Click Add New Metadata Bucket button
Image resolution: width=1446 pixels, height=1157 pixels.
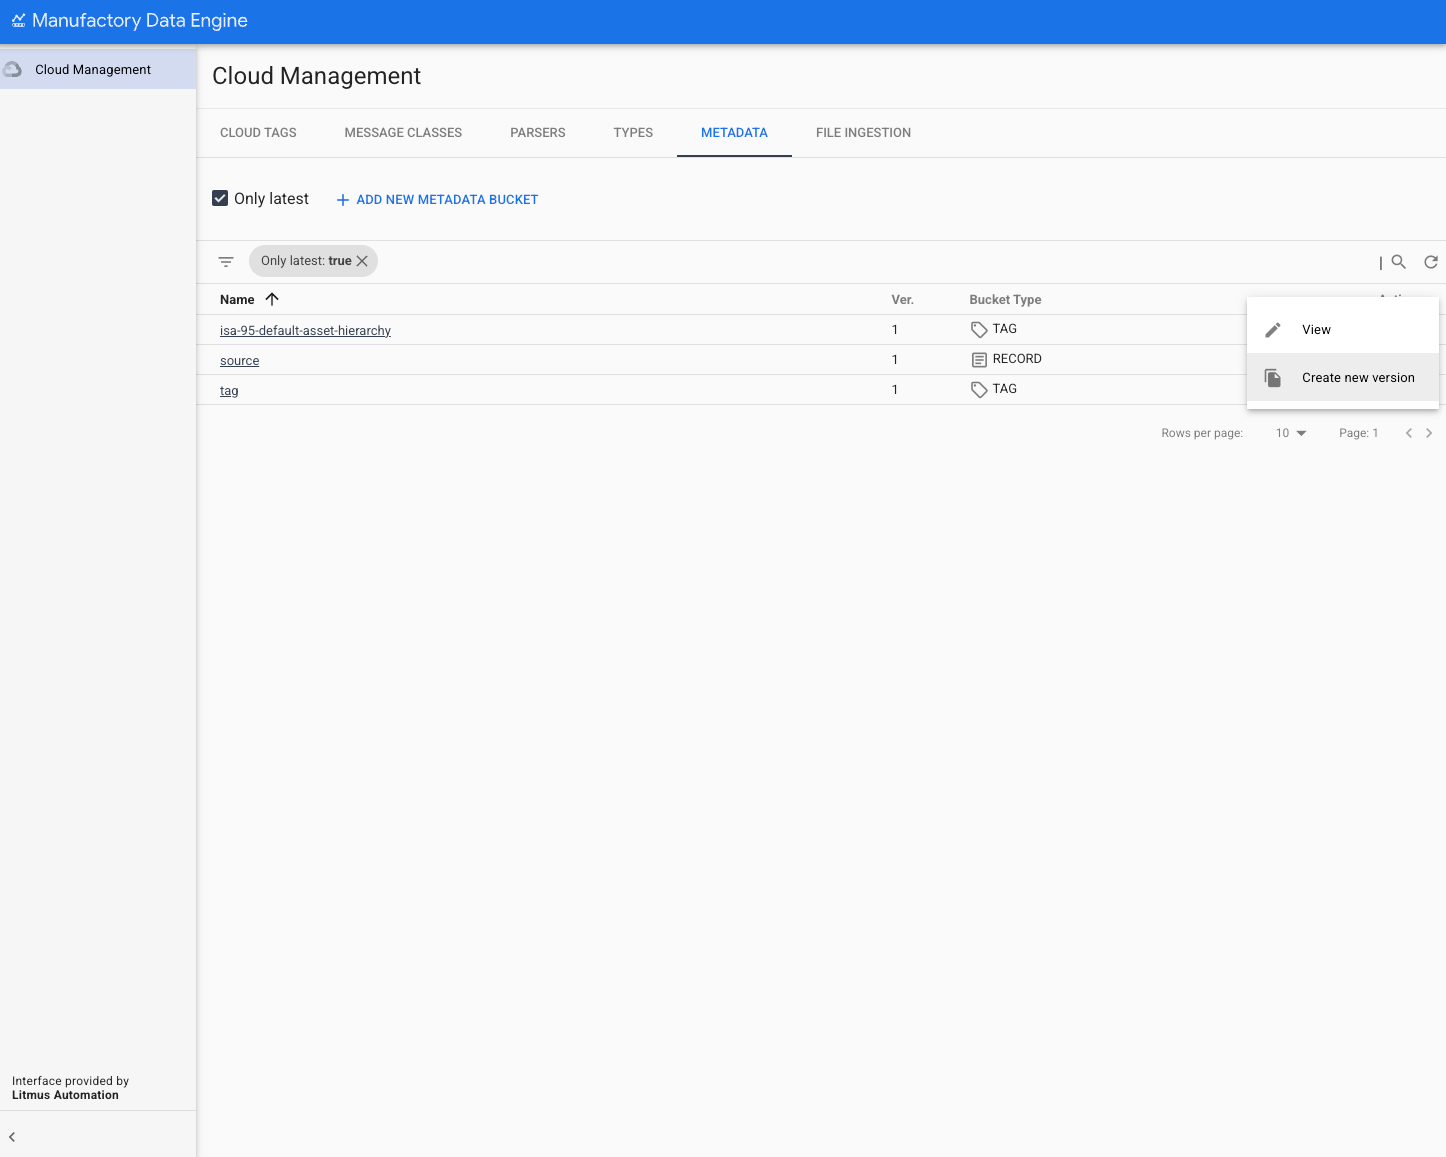tap(437, 200)
